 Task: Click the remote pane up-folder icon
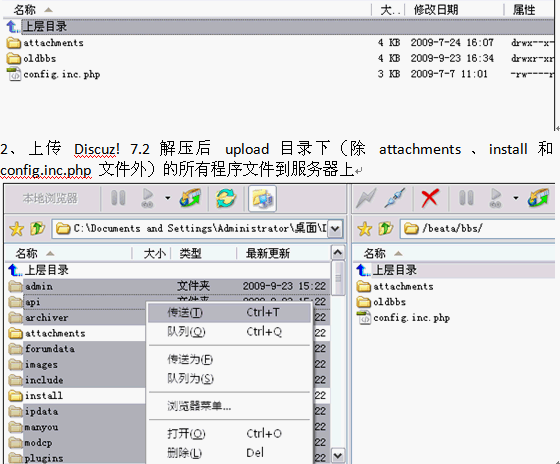point(386,228)
